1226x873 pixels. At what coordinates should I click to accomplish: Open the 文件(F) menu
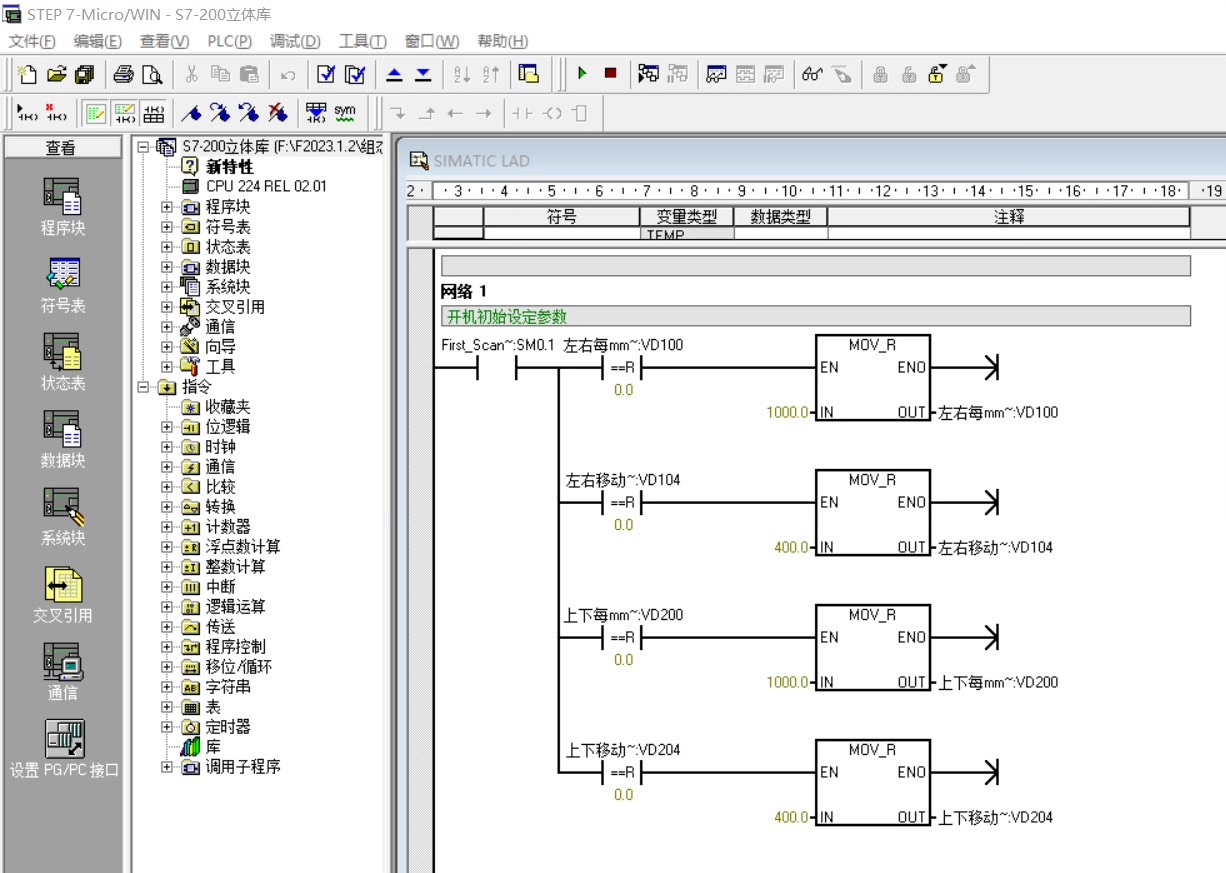(x=32, y=41)
